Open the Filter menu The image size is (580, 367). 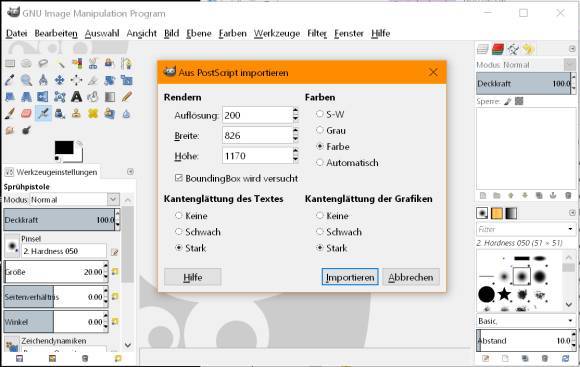point(317,33)
